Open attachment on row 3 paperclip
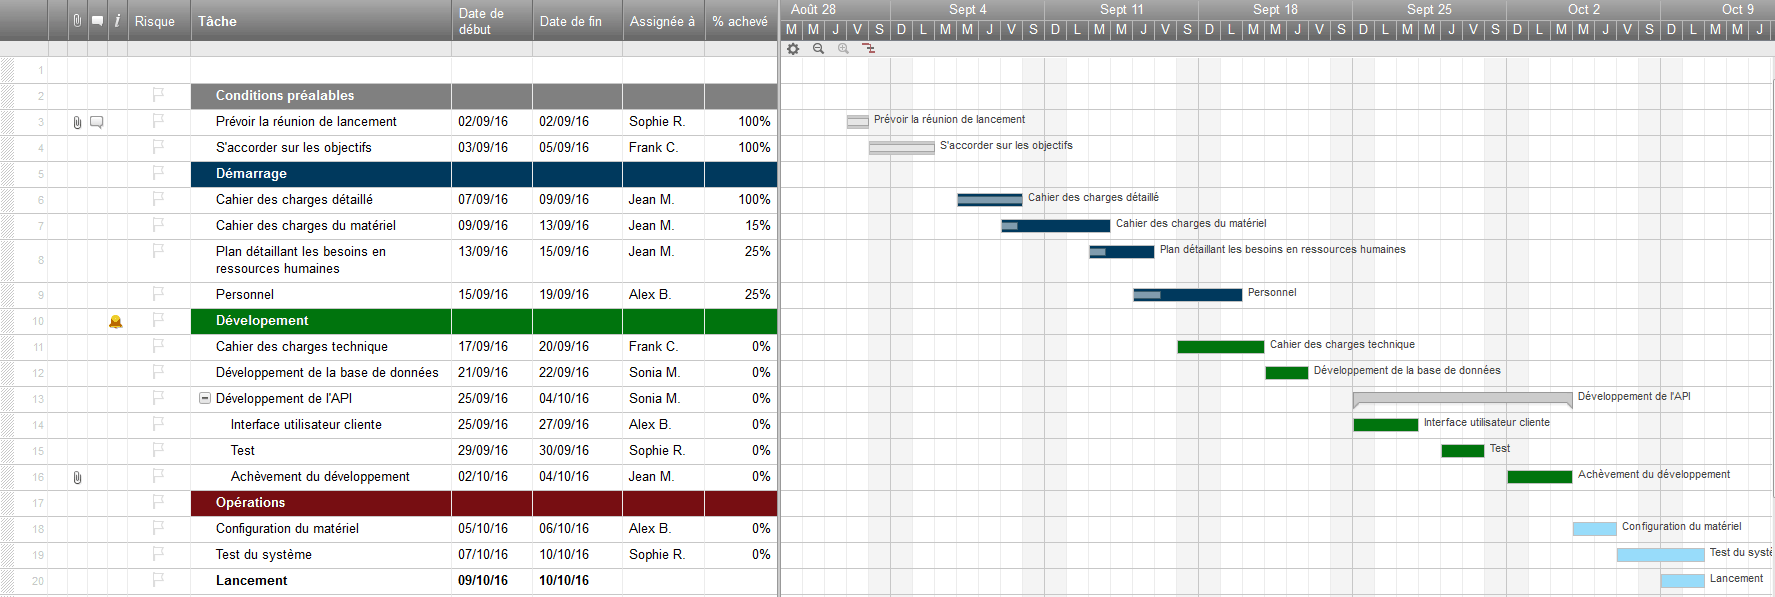The height and width of the screenshot is (597, 1775). (x=77, y=122)
